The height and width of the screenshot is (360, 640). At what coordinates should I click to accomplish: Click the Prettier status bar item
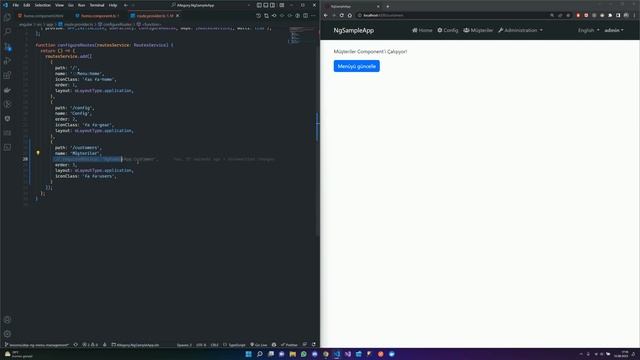click(x=289, y=345)
